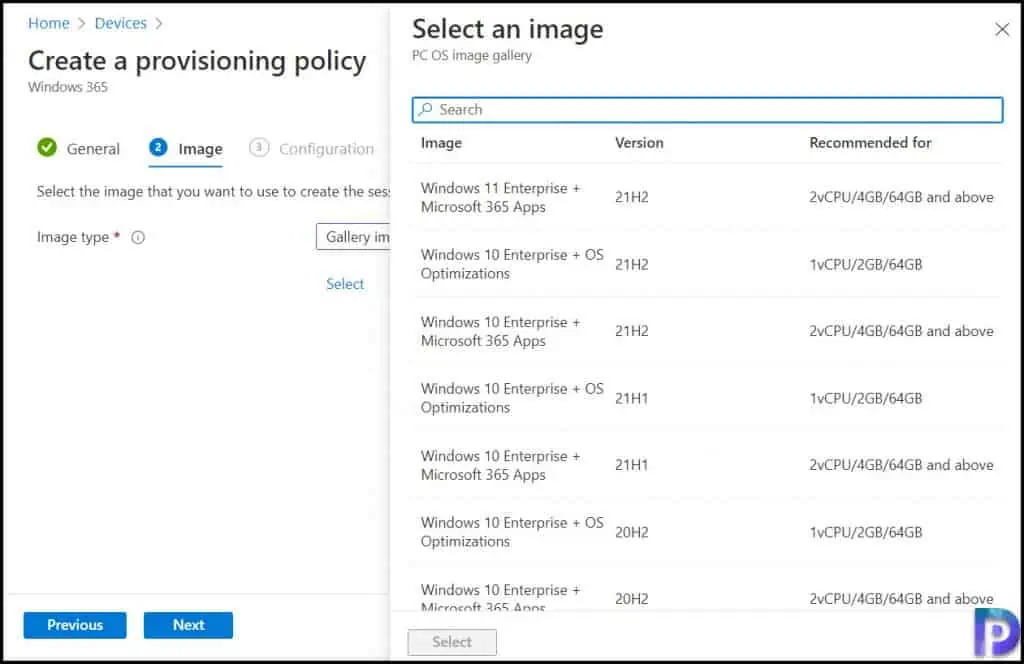1024x664 pixels.
Task: Switch to the Configuration tab
Action: pyautogui.click(x=312, y=149)
